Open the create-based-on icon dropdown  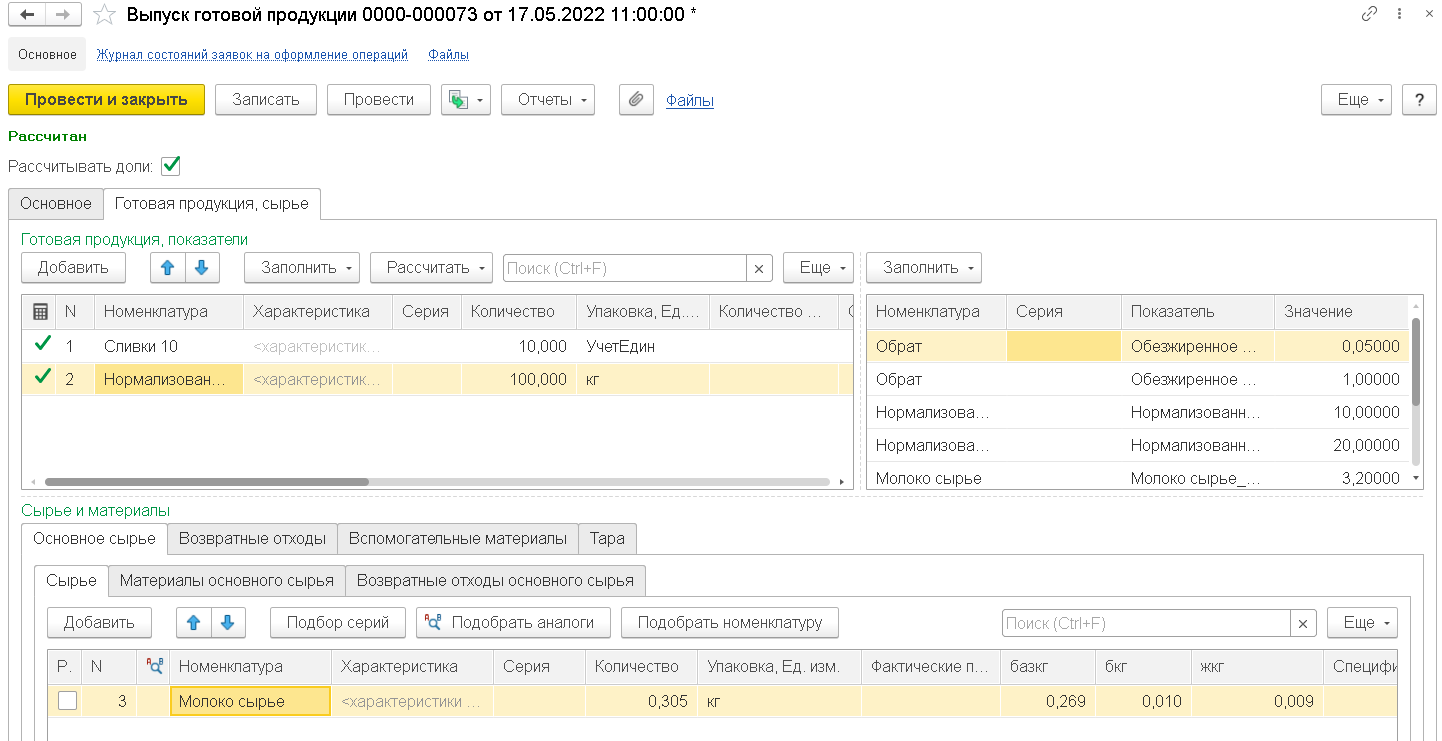coord(466,100)
